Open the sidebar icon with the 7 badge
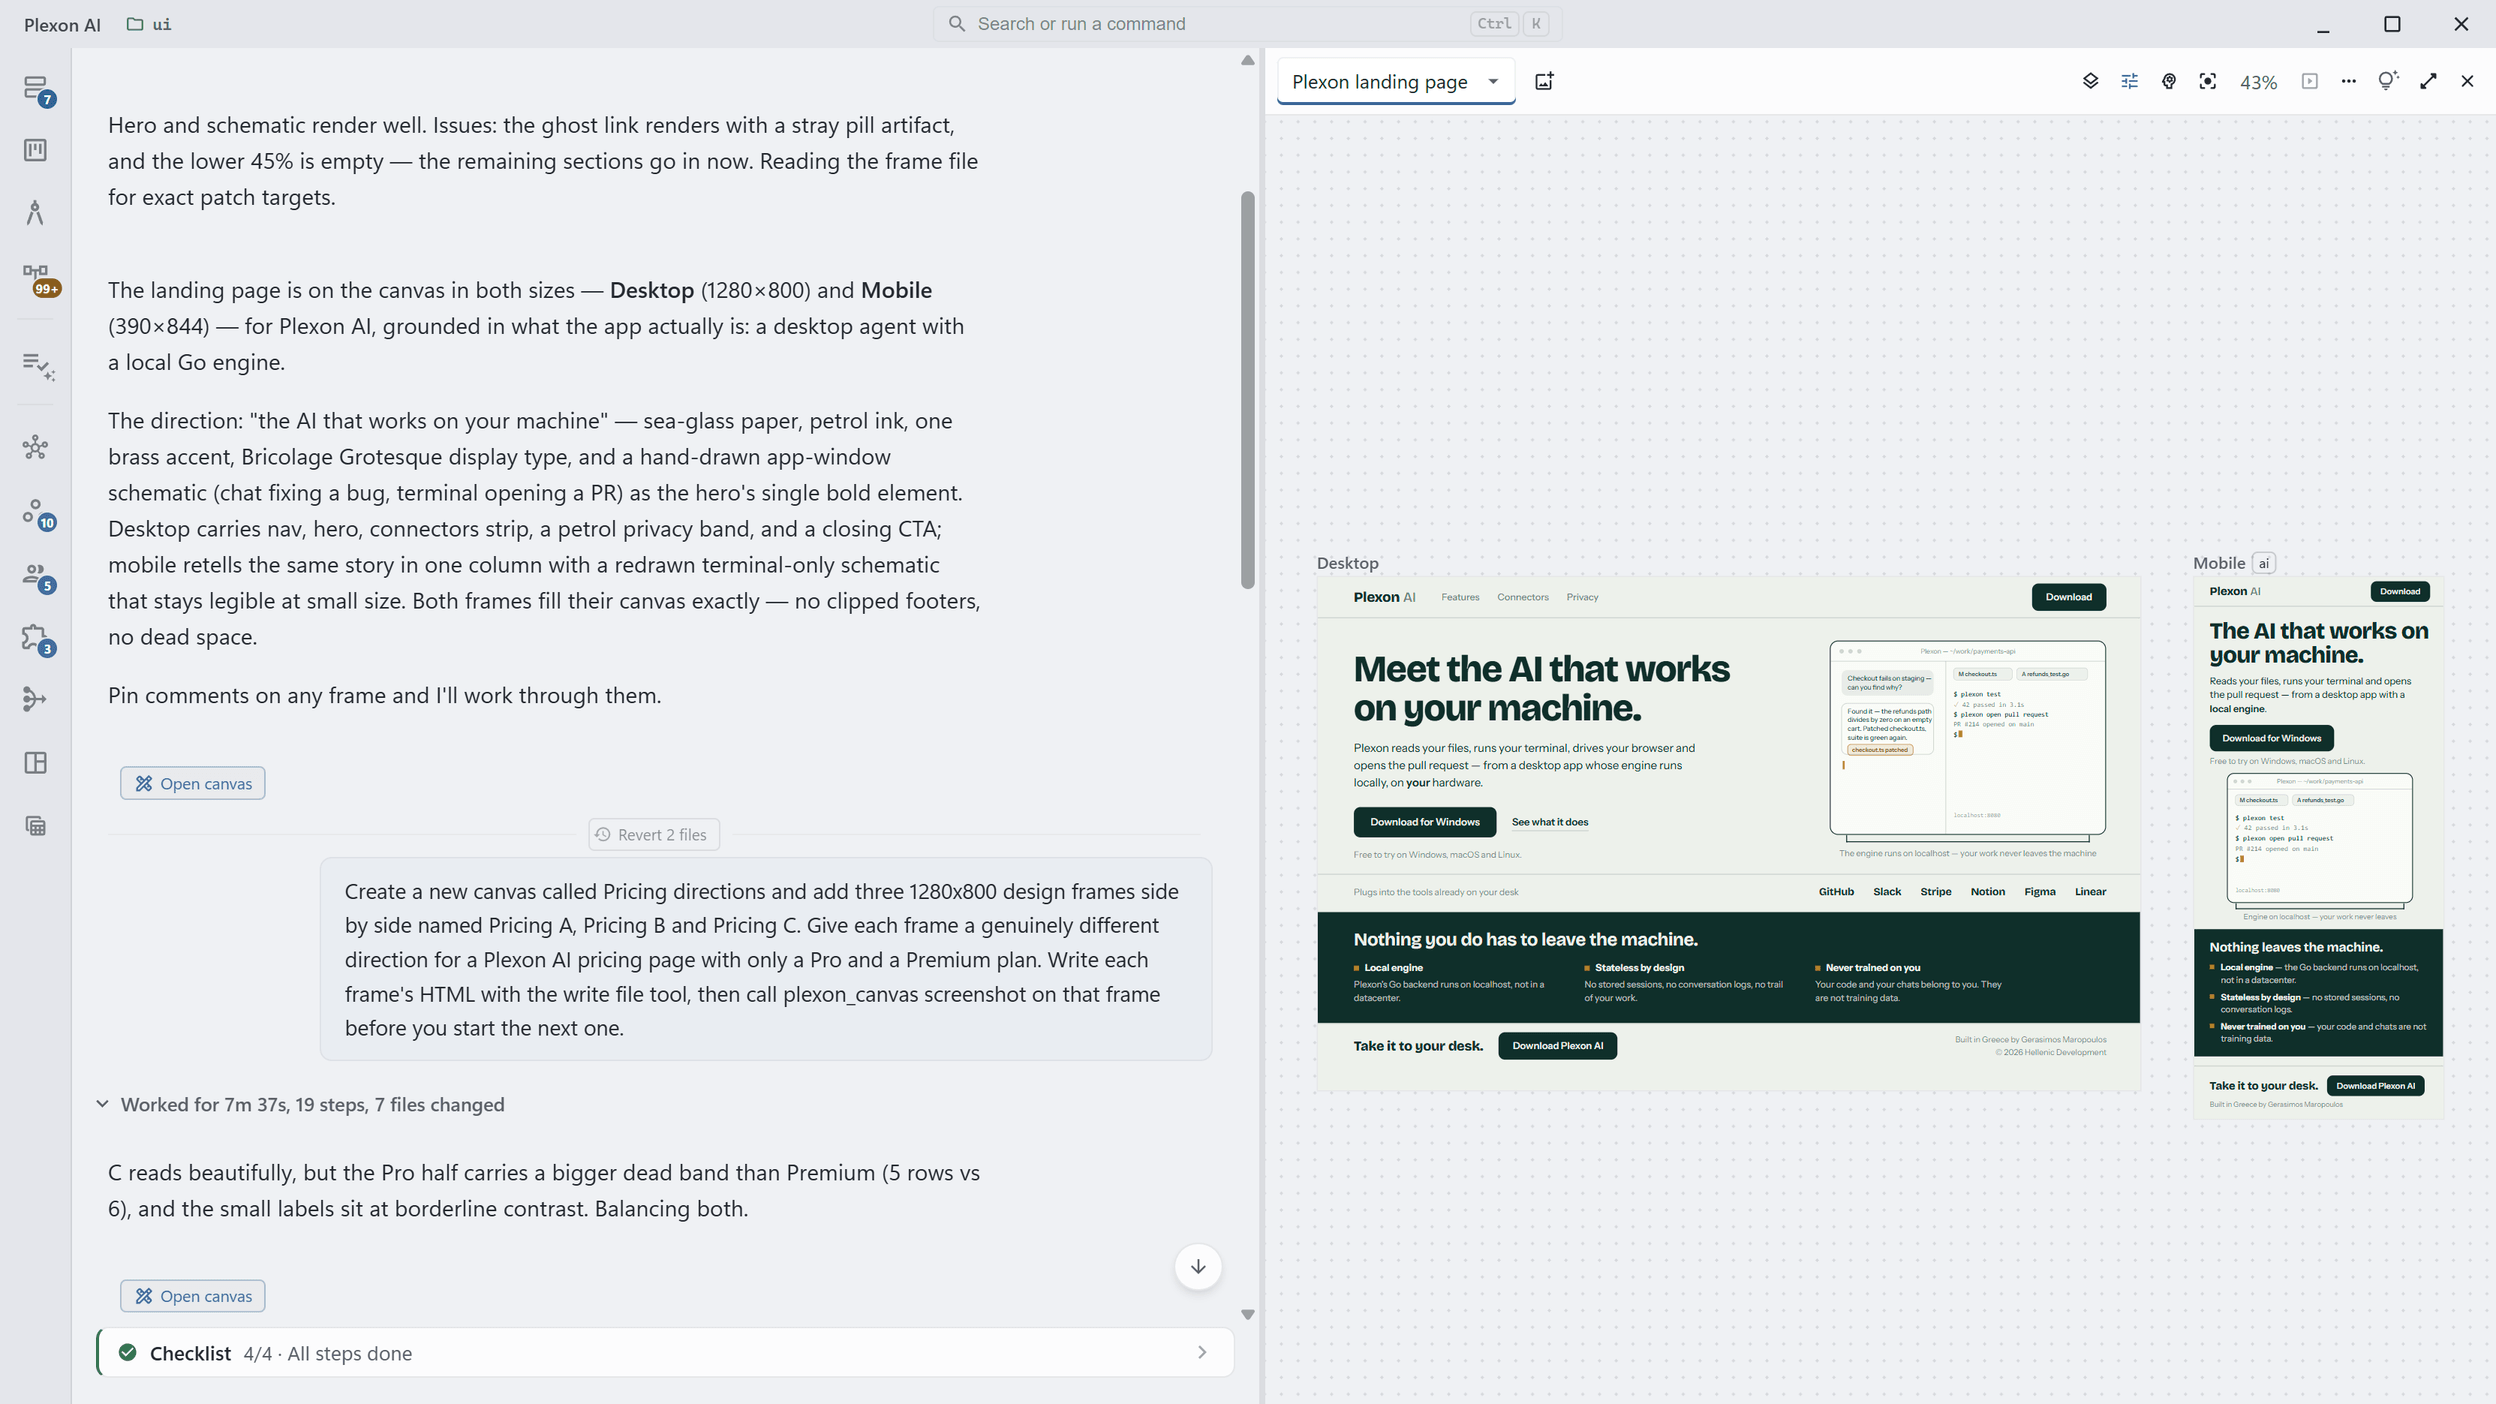2496x1404 pixels. (x=36, y=90)
